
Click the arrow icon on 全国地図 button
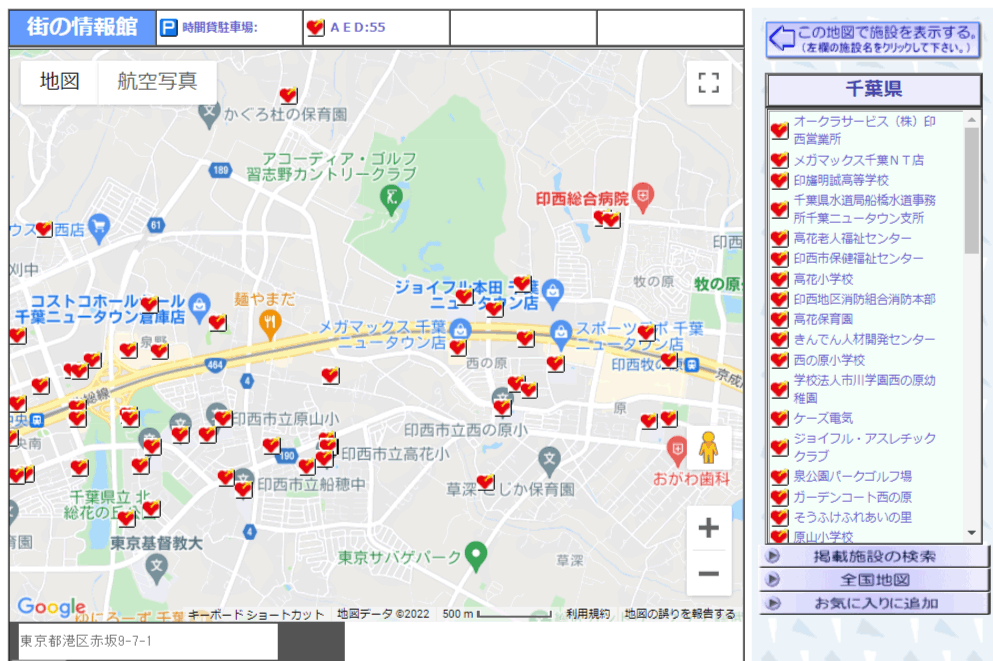click(773, 579)
